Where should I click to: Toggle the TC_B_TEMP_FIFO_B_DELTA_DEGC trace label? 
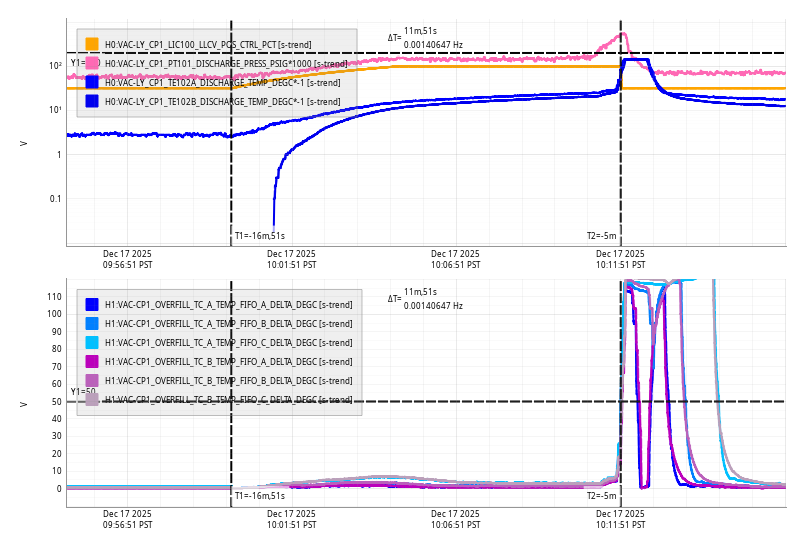tap(228, 381)
